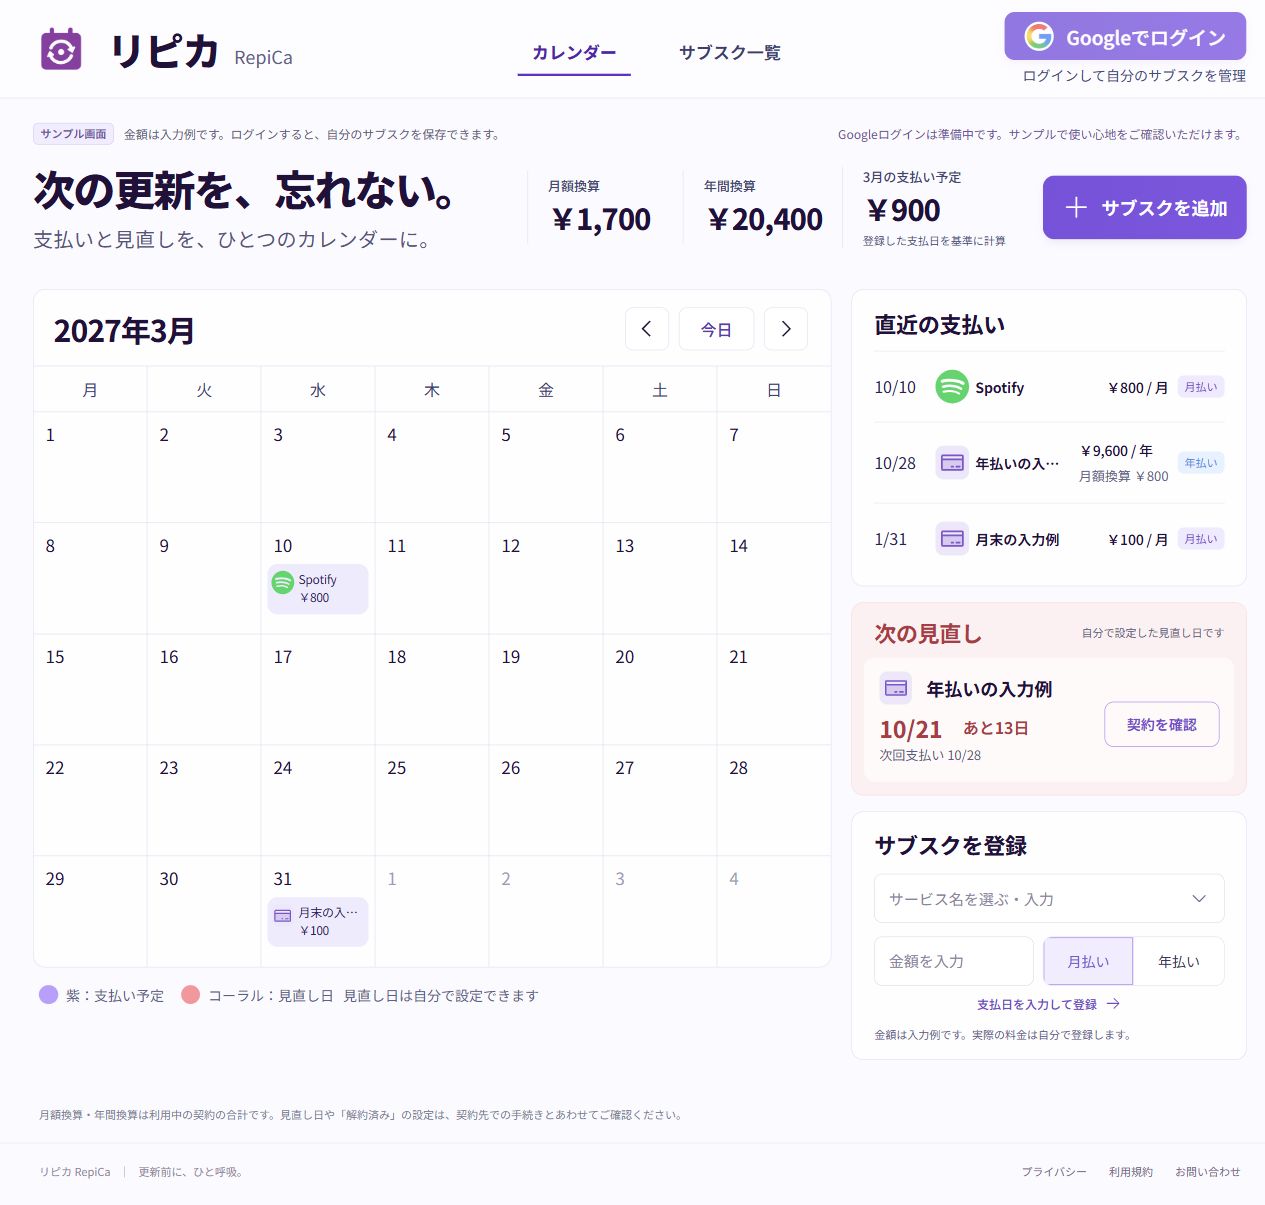Click the 契約を確認 button
Image resolution: width=1265 pixels, height=1205 pixels.
click(x=1162, y=724)
